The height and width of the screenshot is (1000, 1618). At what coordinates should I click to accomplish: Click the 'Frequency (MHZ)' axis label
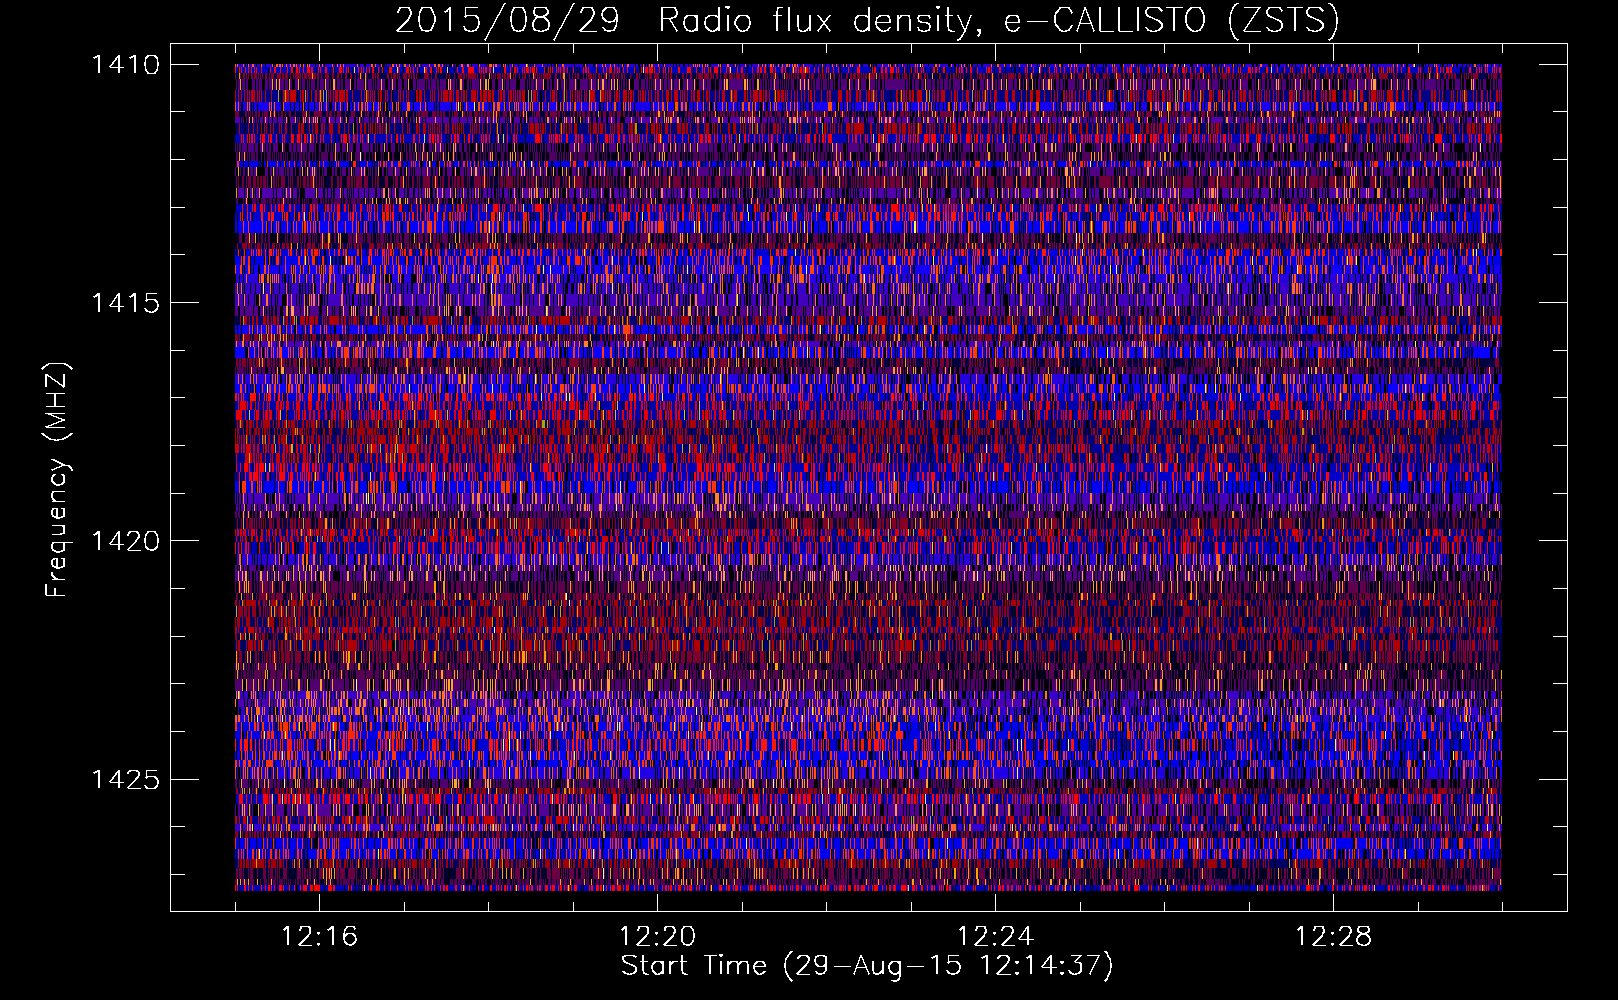(57, 480)
